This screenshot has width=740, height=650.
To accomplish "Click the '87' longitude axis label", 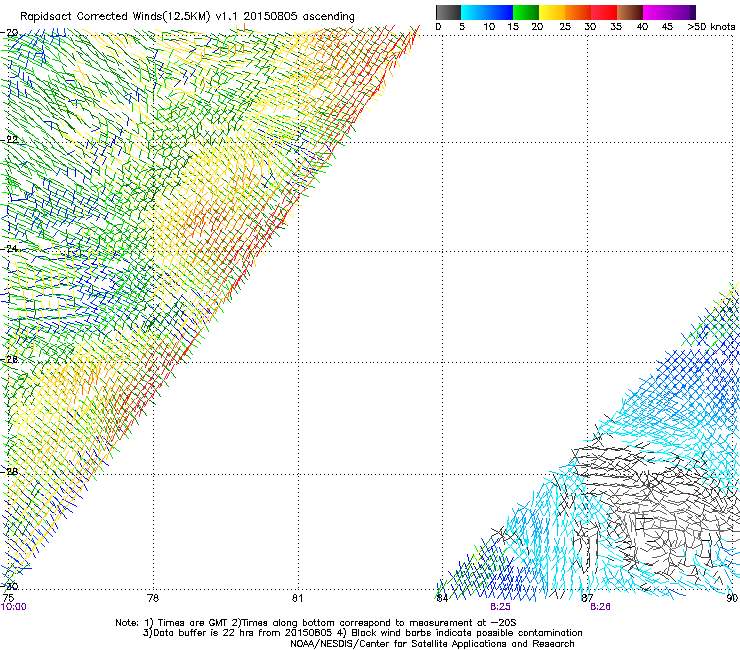I will 587,598.
